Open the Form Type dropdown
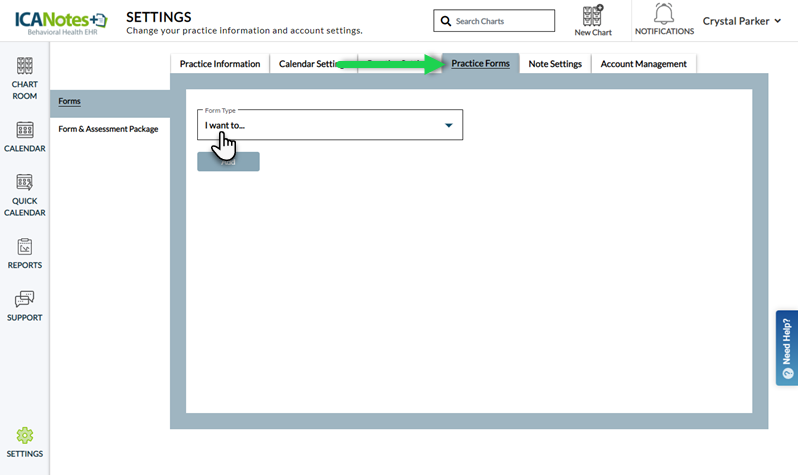This screenshot has height=475, width=799. coord(330,125)
